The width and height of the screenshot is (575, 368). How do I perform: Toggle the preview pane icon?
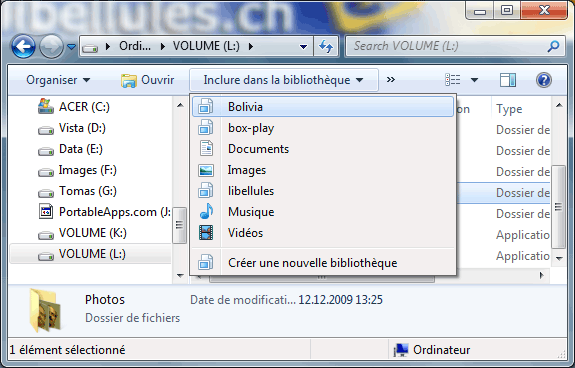(508, 80)
